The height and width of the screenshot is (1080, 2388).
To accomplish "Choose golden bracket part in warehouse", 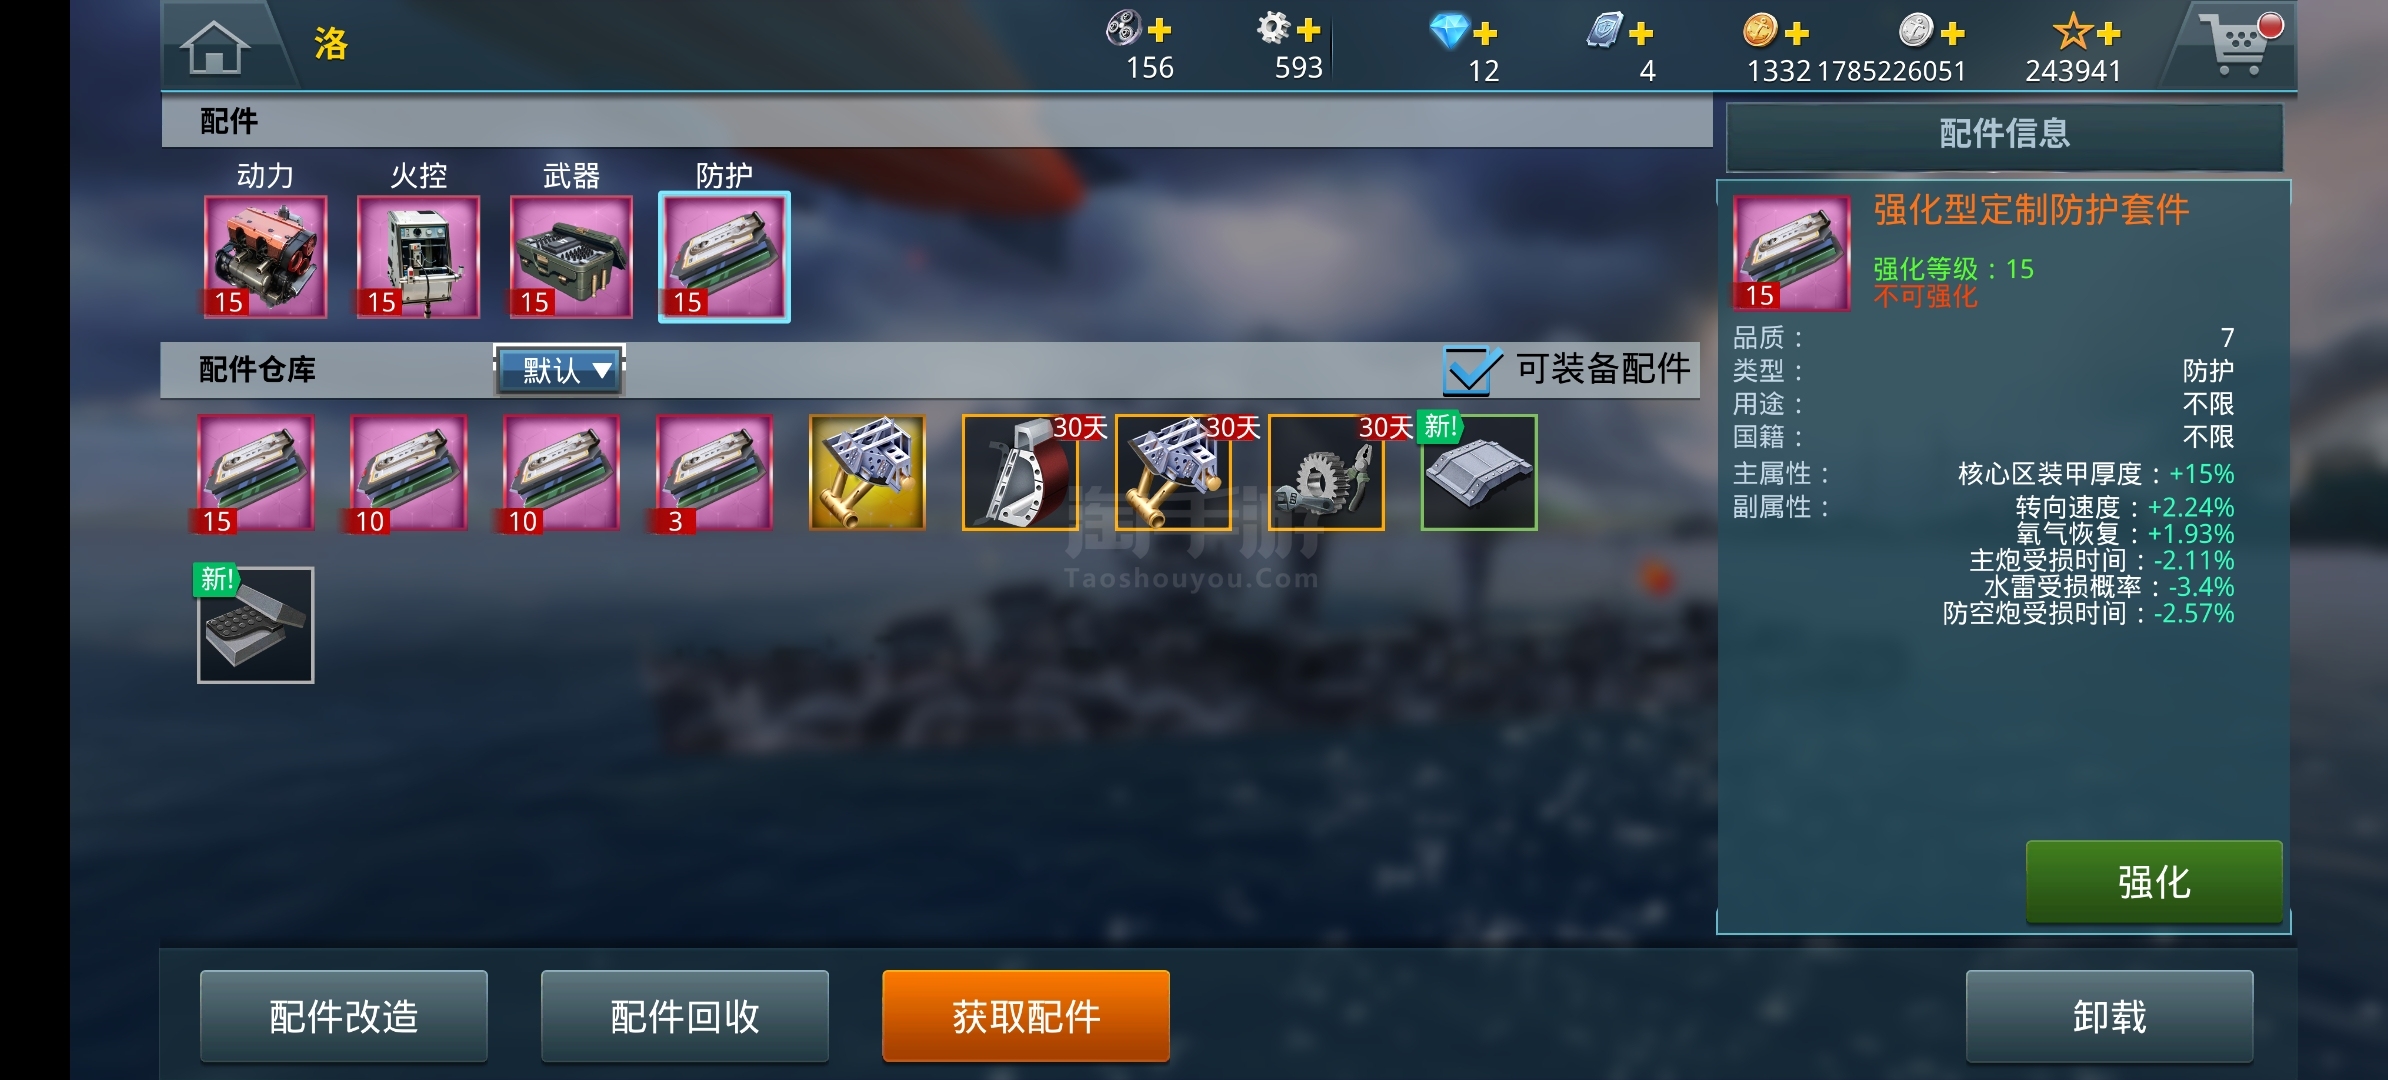I will click(867, 473).
